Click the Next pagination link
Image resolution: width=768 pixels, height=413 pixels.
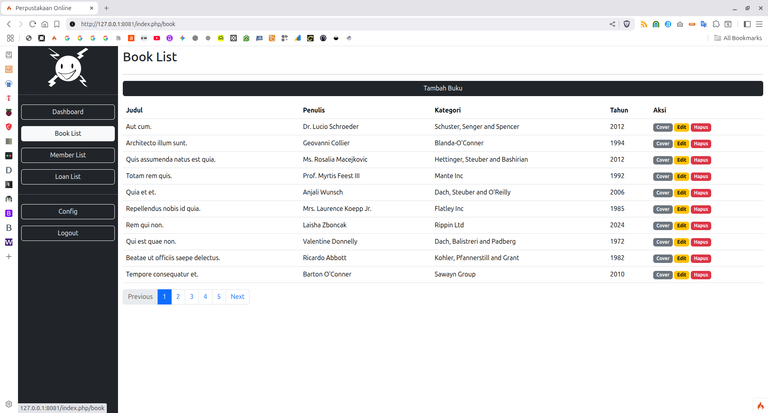pyautogui.click(x=238, y=296)
